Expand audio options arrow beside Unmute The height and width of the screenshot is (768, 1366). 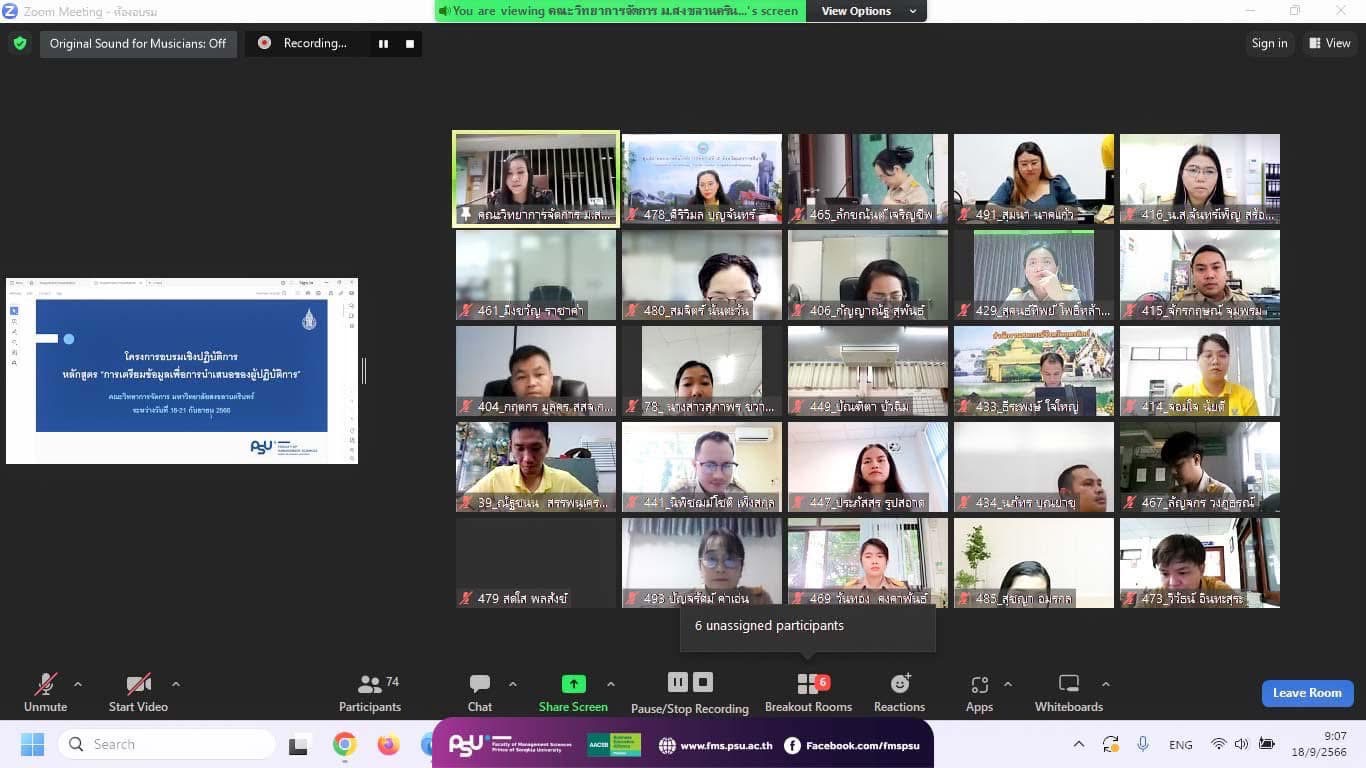[x=78, y=685]
